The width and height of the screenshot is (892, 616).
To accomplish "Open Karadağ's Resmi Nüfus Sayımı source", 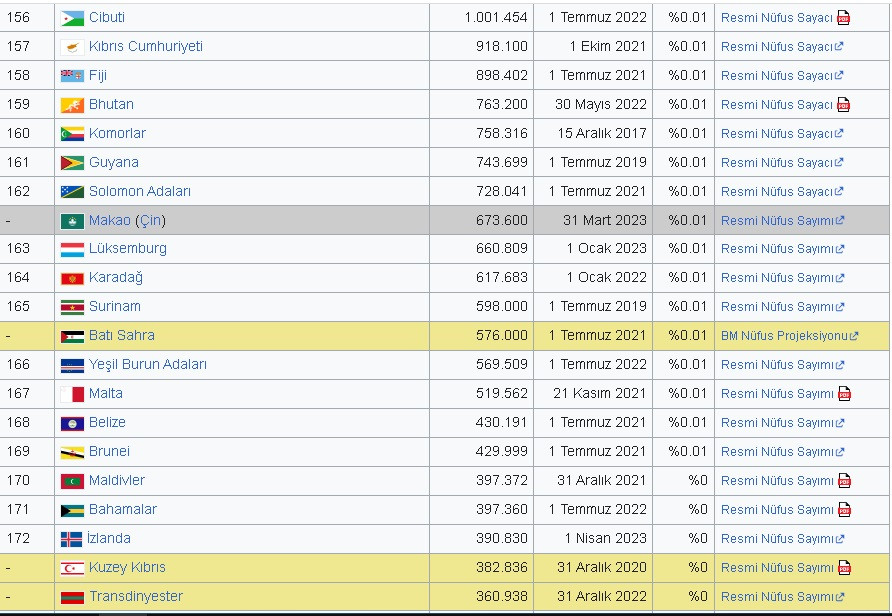I will 776,278.
